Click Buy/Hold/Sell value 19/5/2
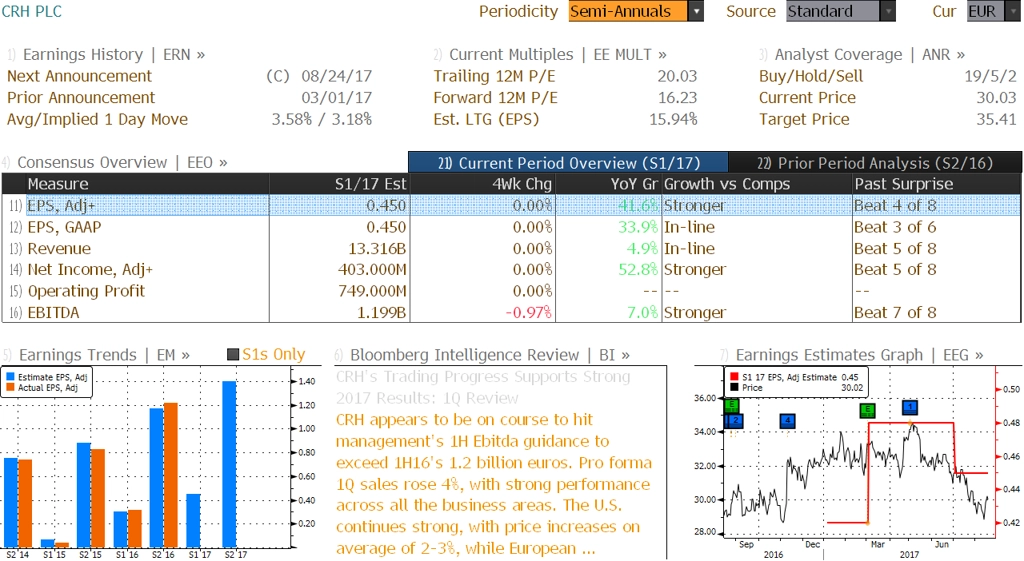Image resolution: width=1024 pixels, height=561 pixels. pyautogui.click(x=991, y=76)
